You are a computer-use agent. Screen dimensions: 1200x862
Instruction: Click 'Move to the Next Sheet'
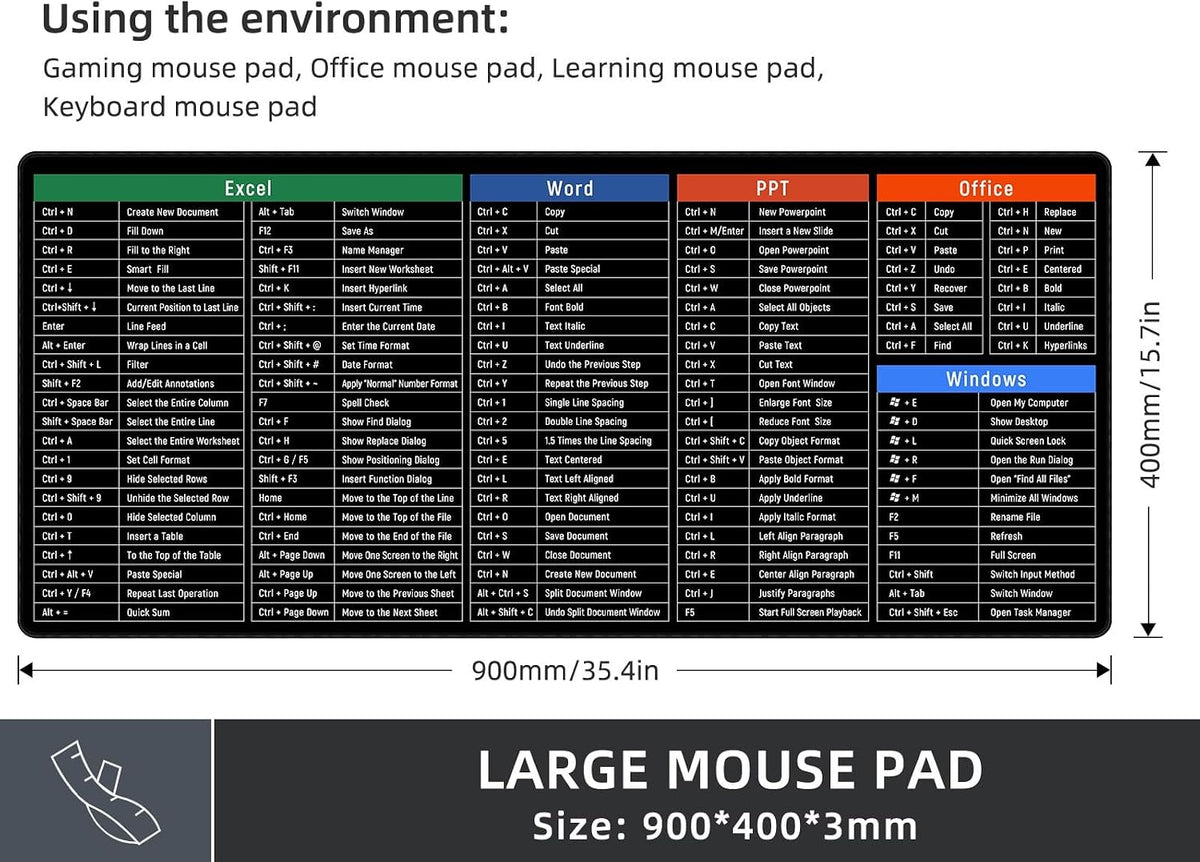pyautogui.click(x=399, y=613)
